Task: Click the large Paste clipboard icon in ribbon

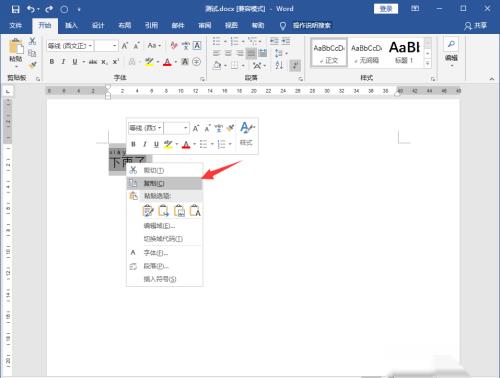Action: click(16, 47)
